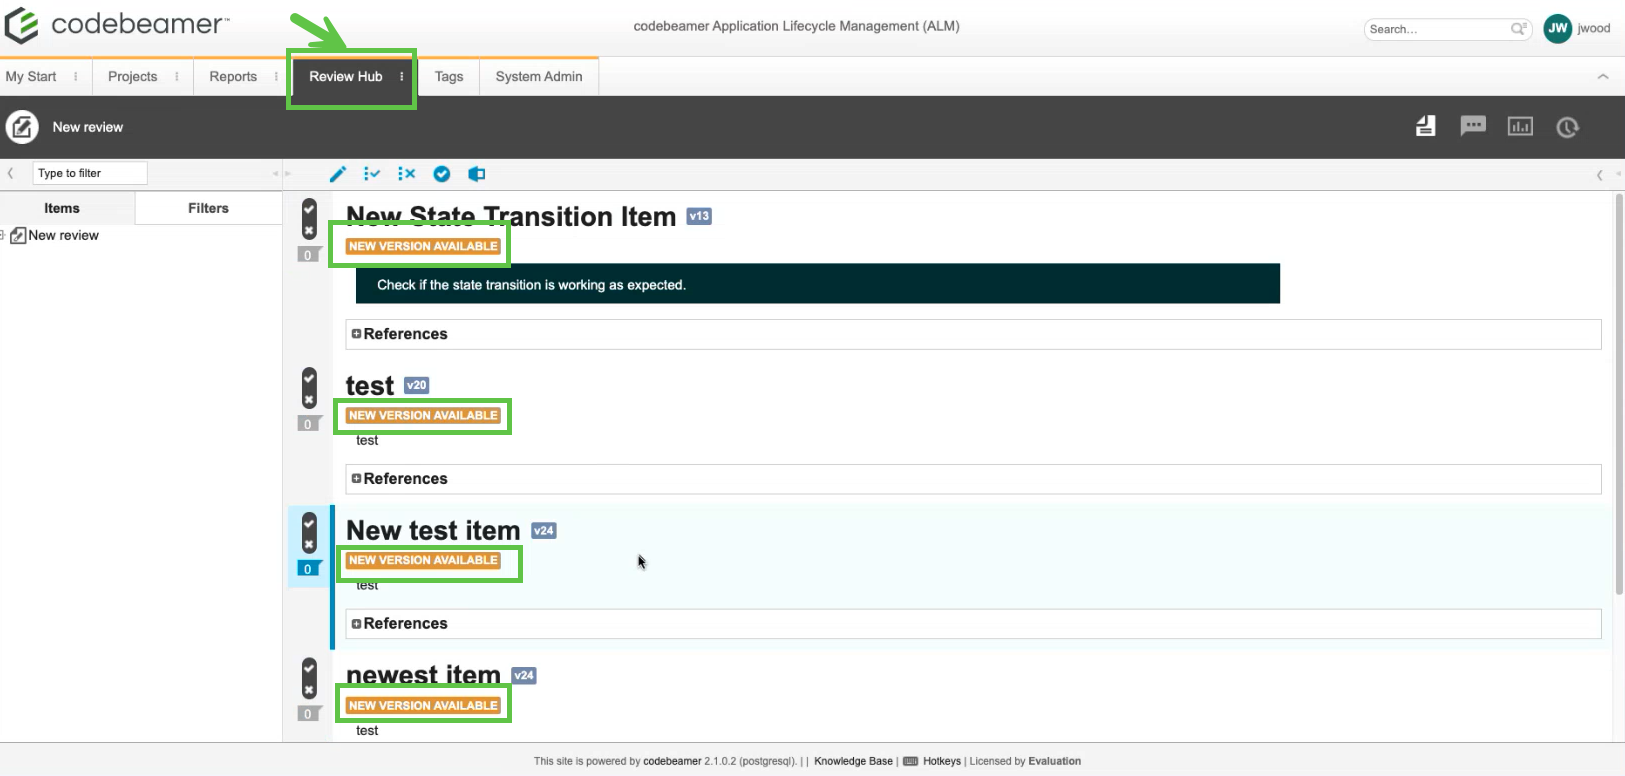This screenshot has height=776, width=1625.
Task: Switch to the Filters tab
Action: [208, 208]
